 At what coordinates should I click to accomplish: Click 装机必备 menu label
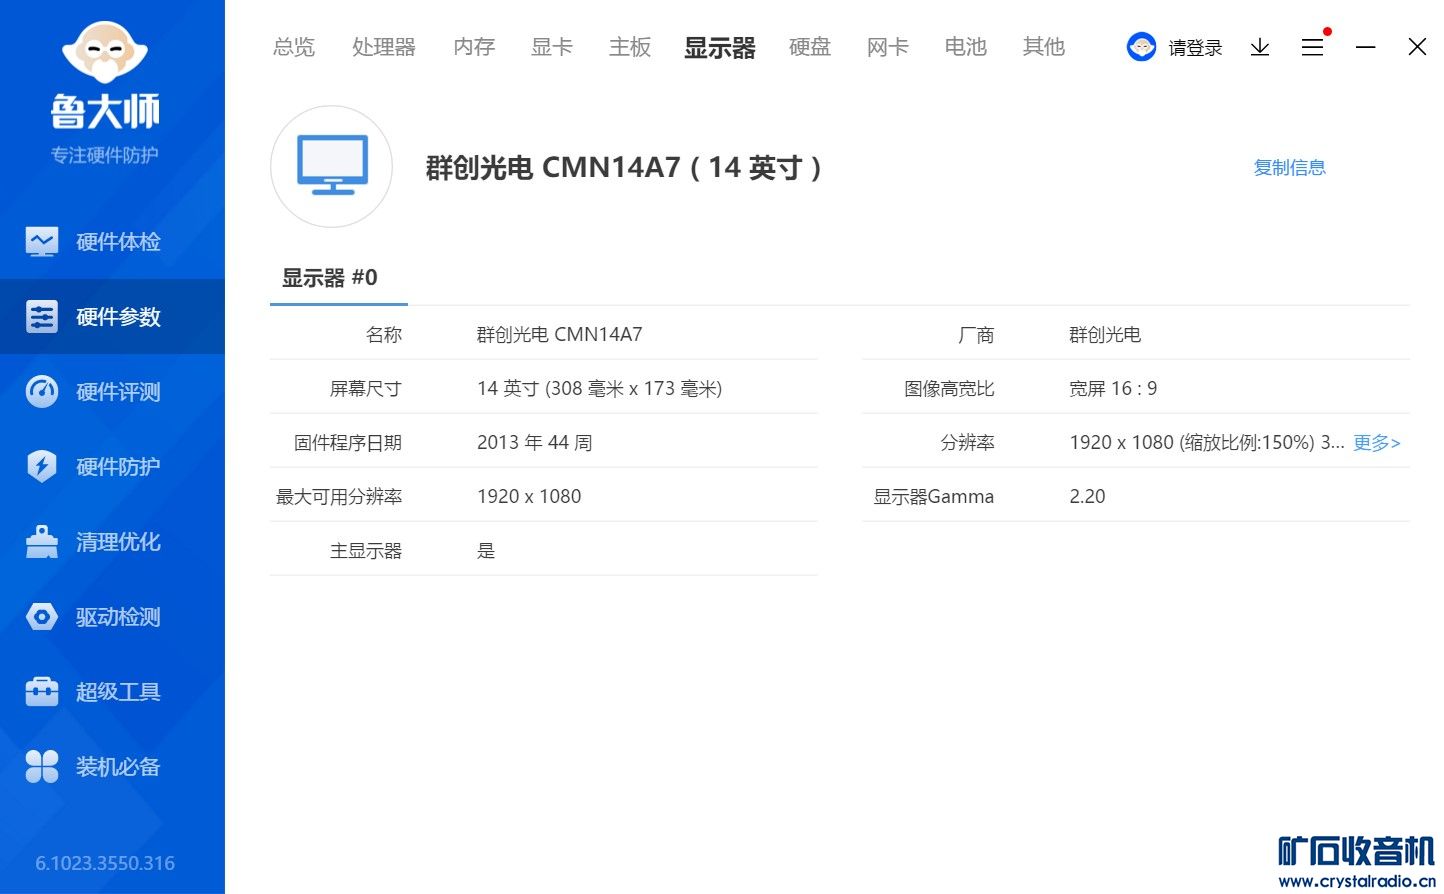(118, 767)
